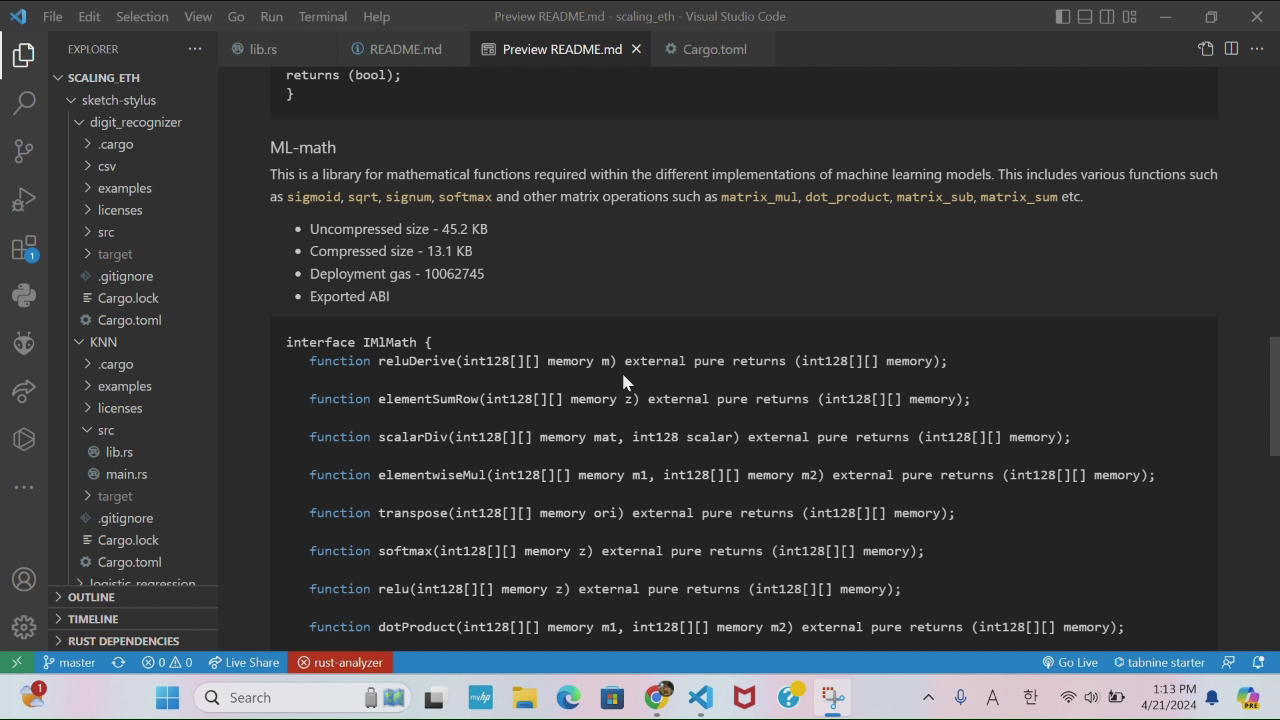Open the Extensions view with badge
This screenshot has width=1280, height=720.
(x=24, y=247)
